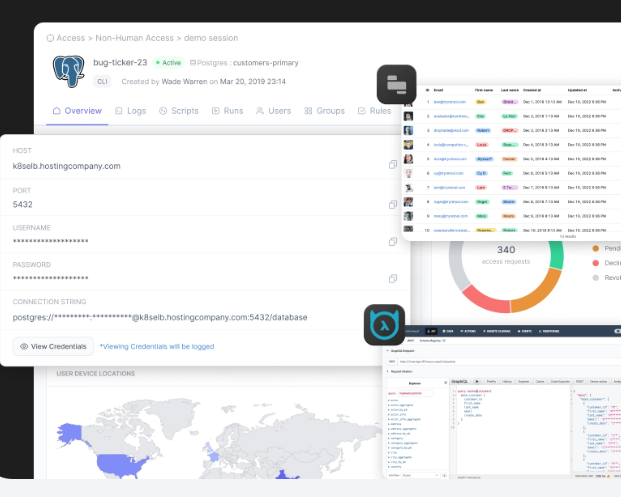Screen dimensions: 621x497
Task: Click the orange segment of donut chart
Action: point(539,295)
